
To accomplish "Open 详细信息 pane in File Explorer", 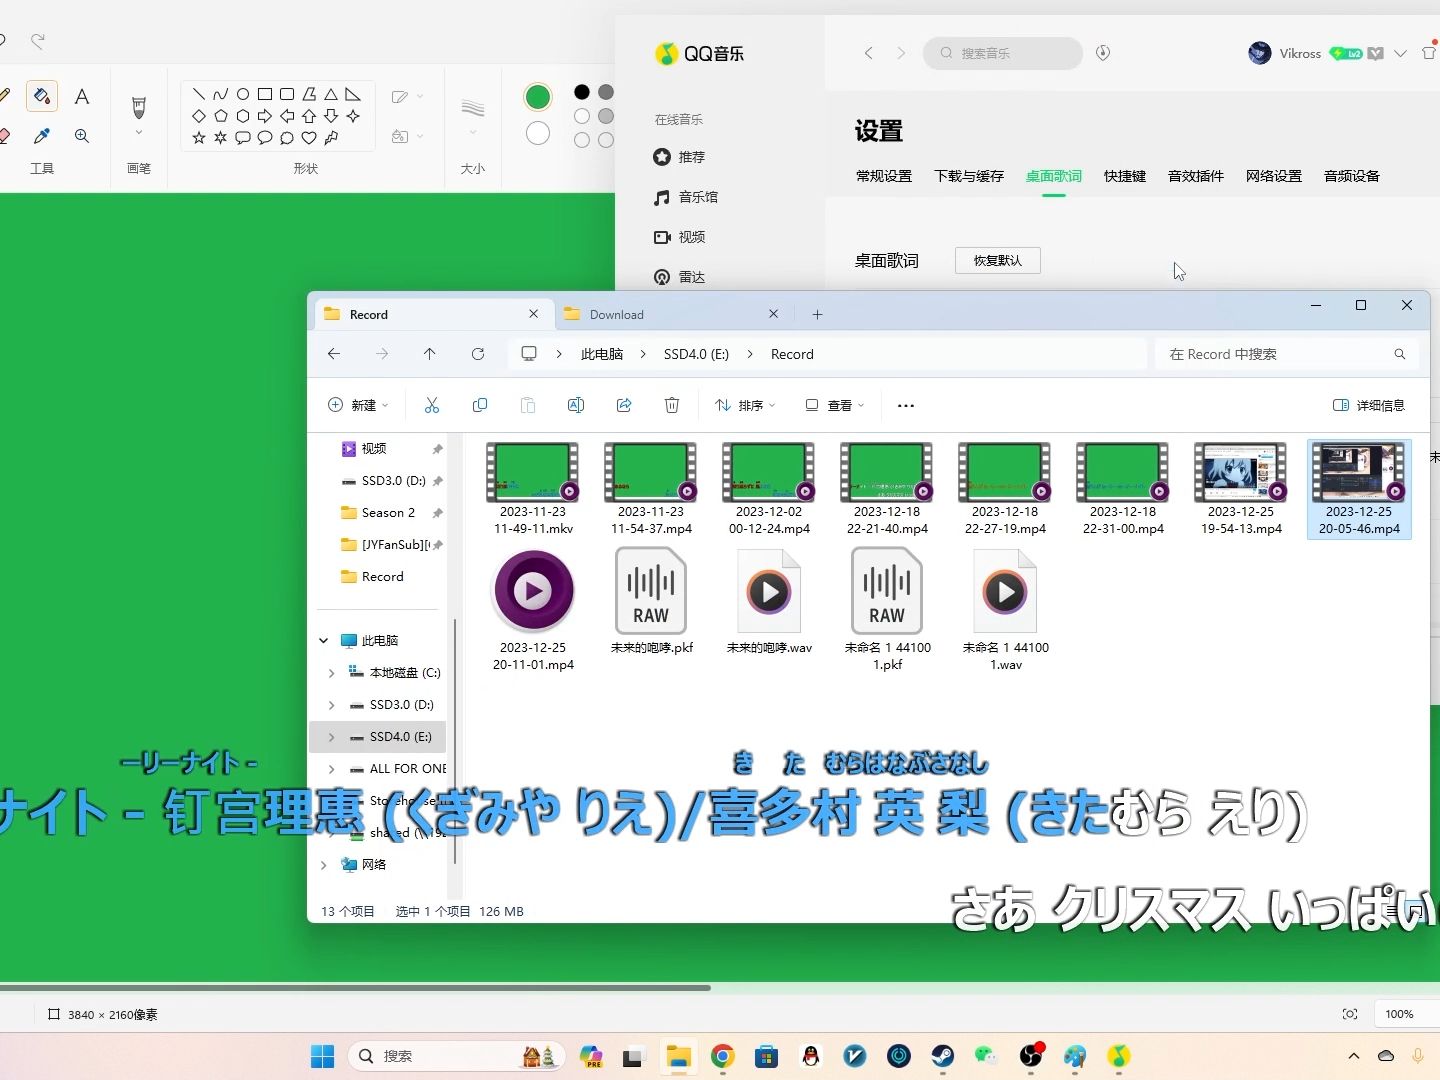I will pyautogui.click(x=1369, y=405).
